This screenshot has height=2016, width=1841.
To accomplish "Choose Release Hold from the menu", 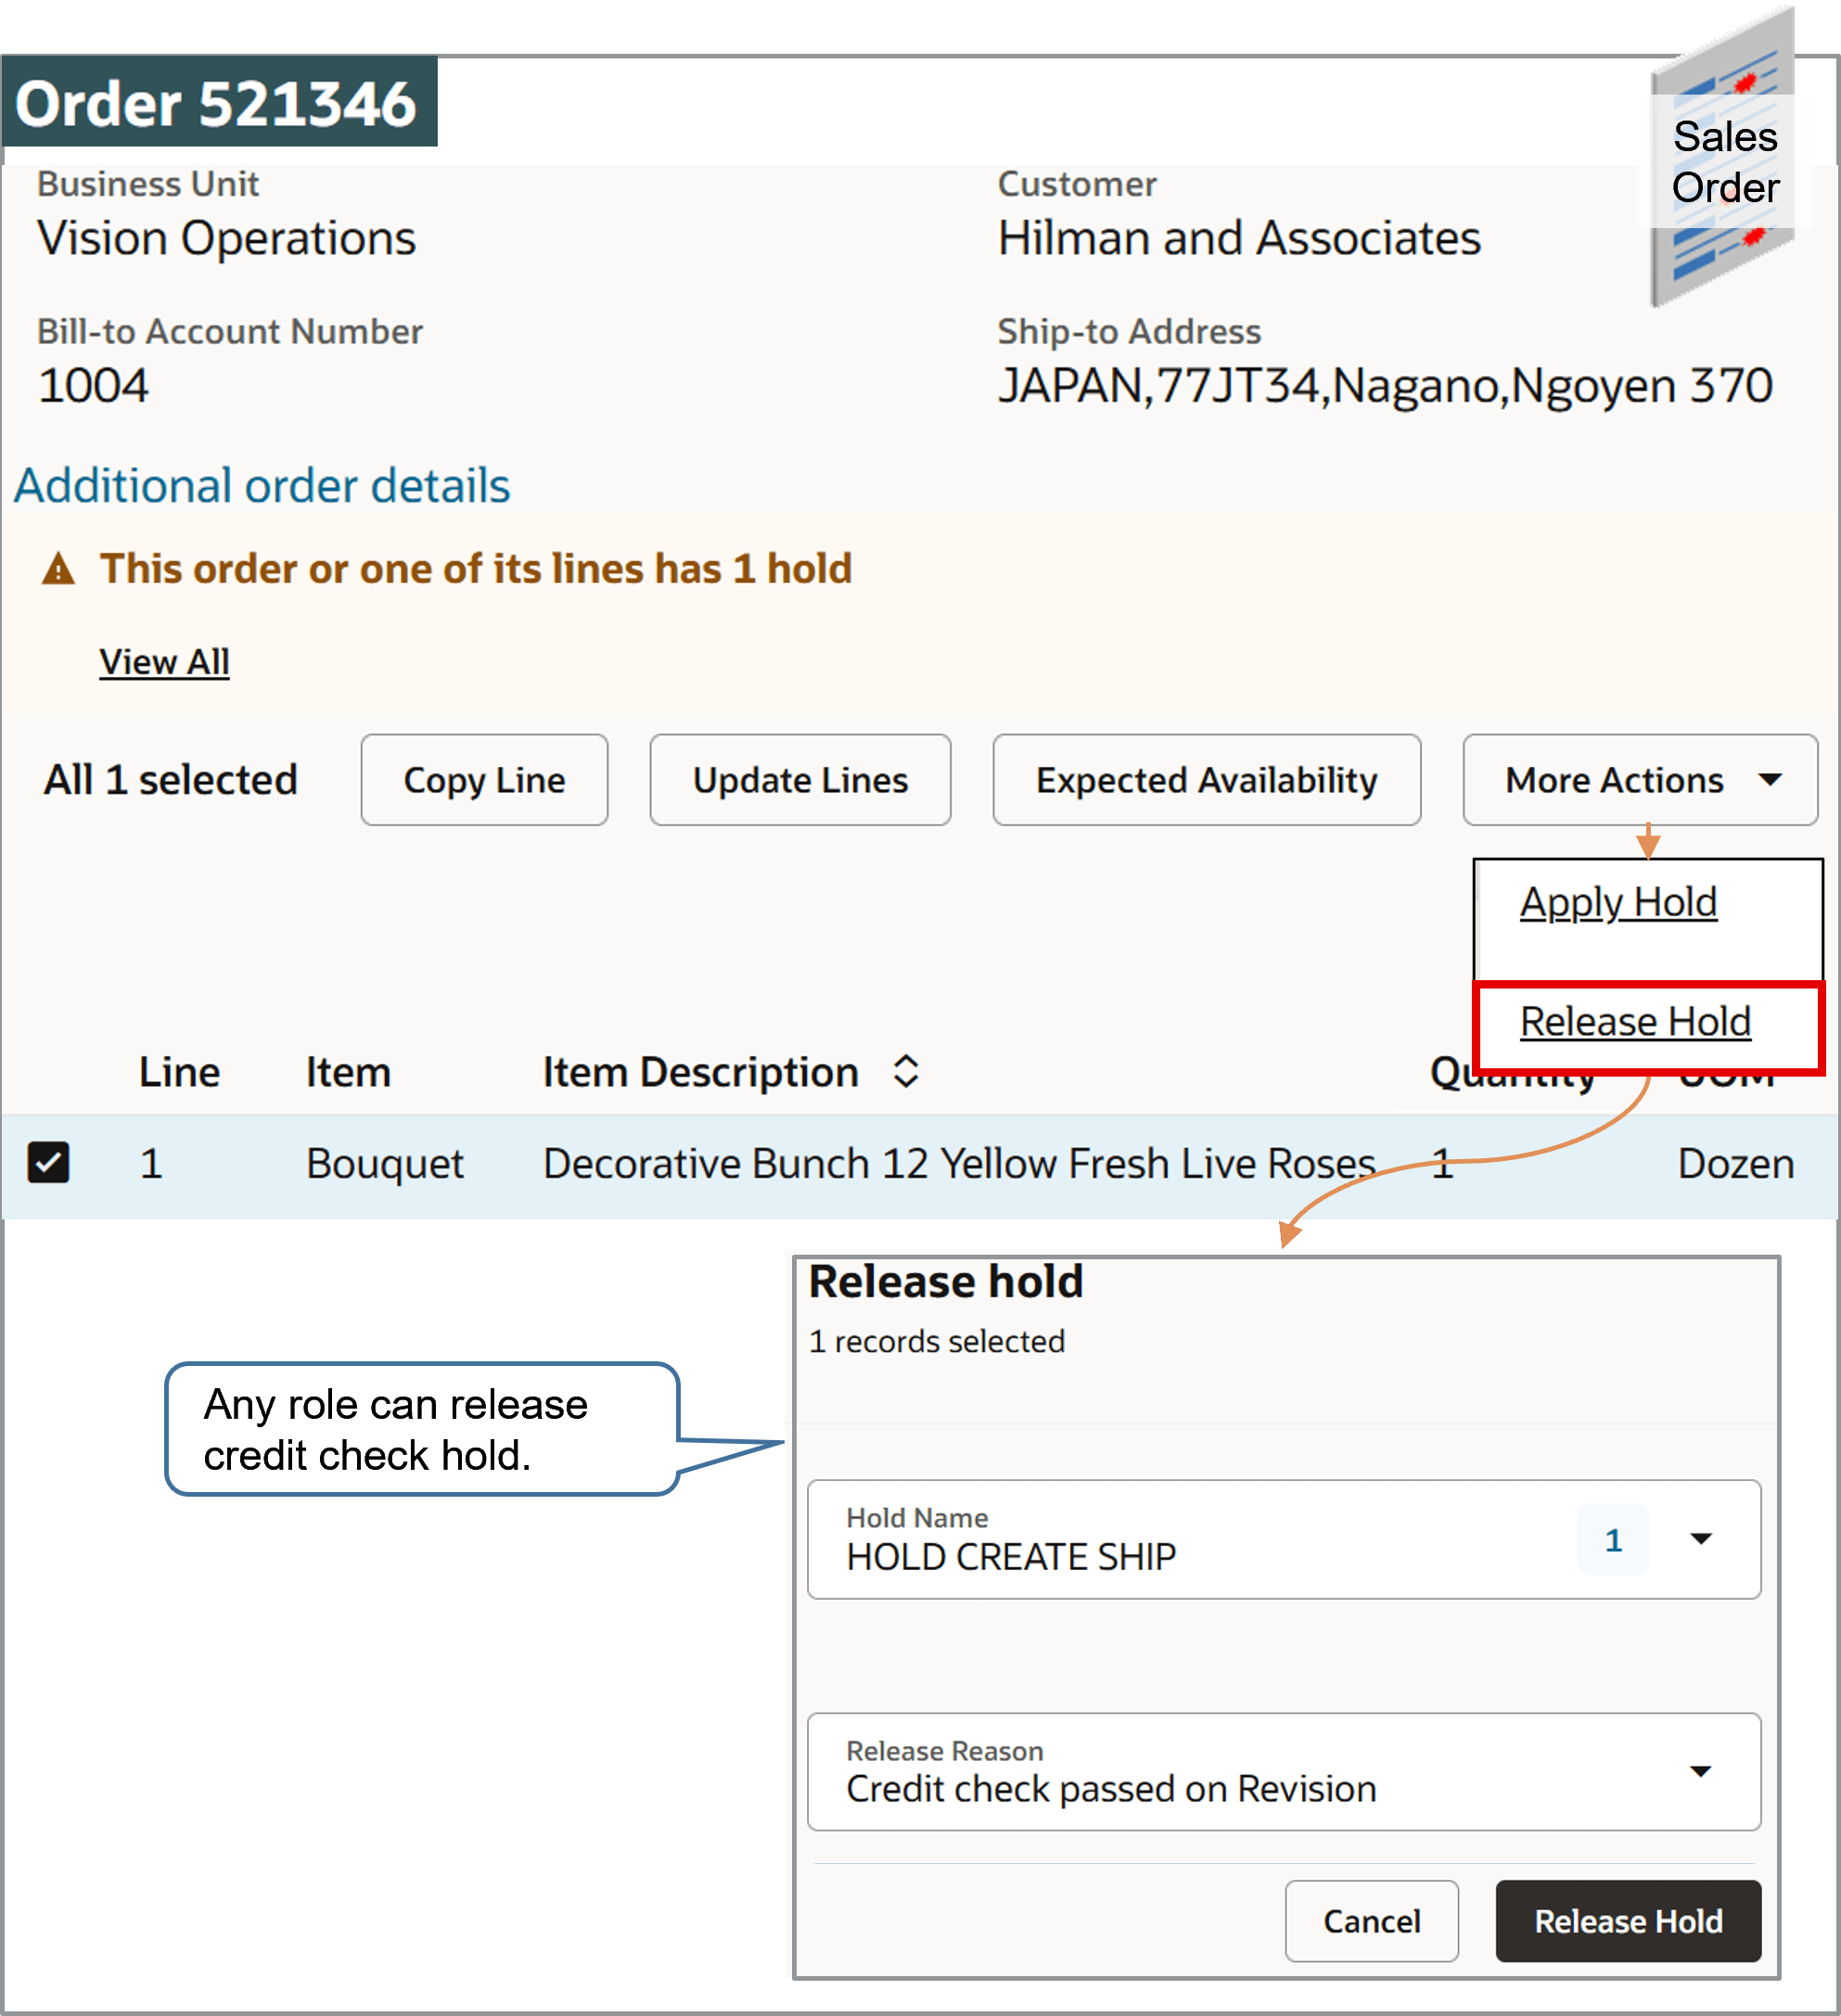I will click(x=1635, y=1022).
